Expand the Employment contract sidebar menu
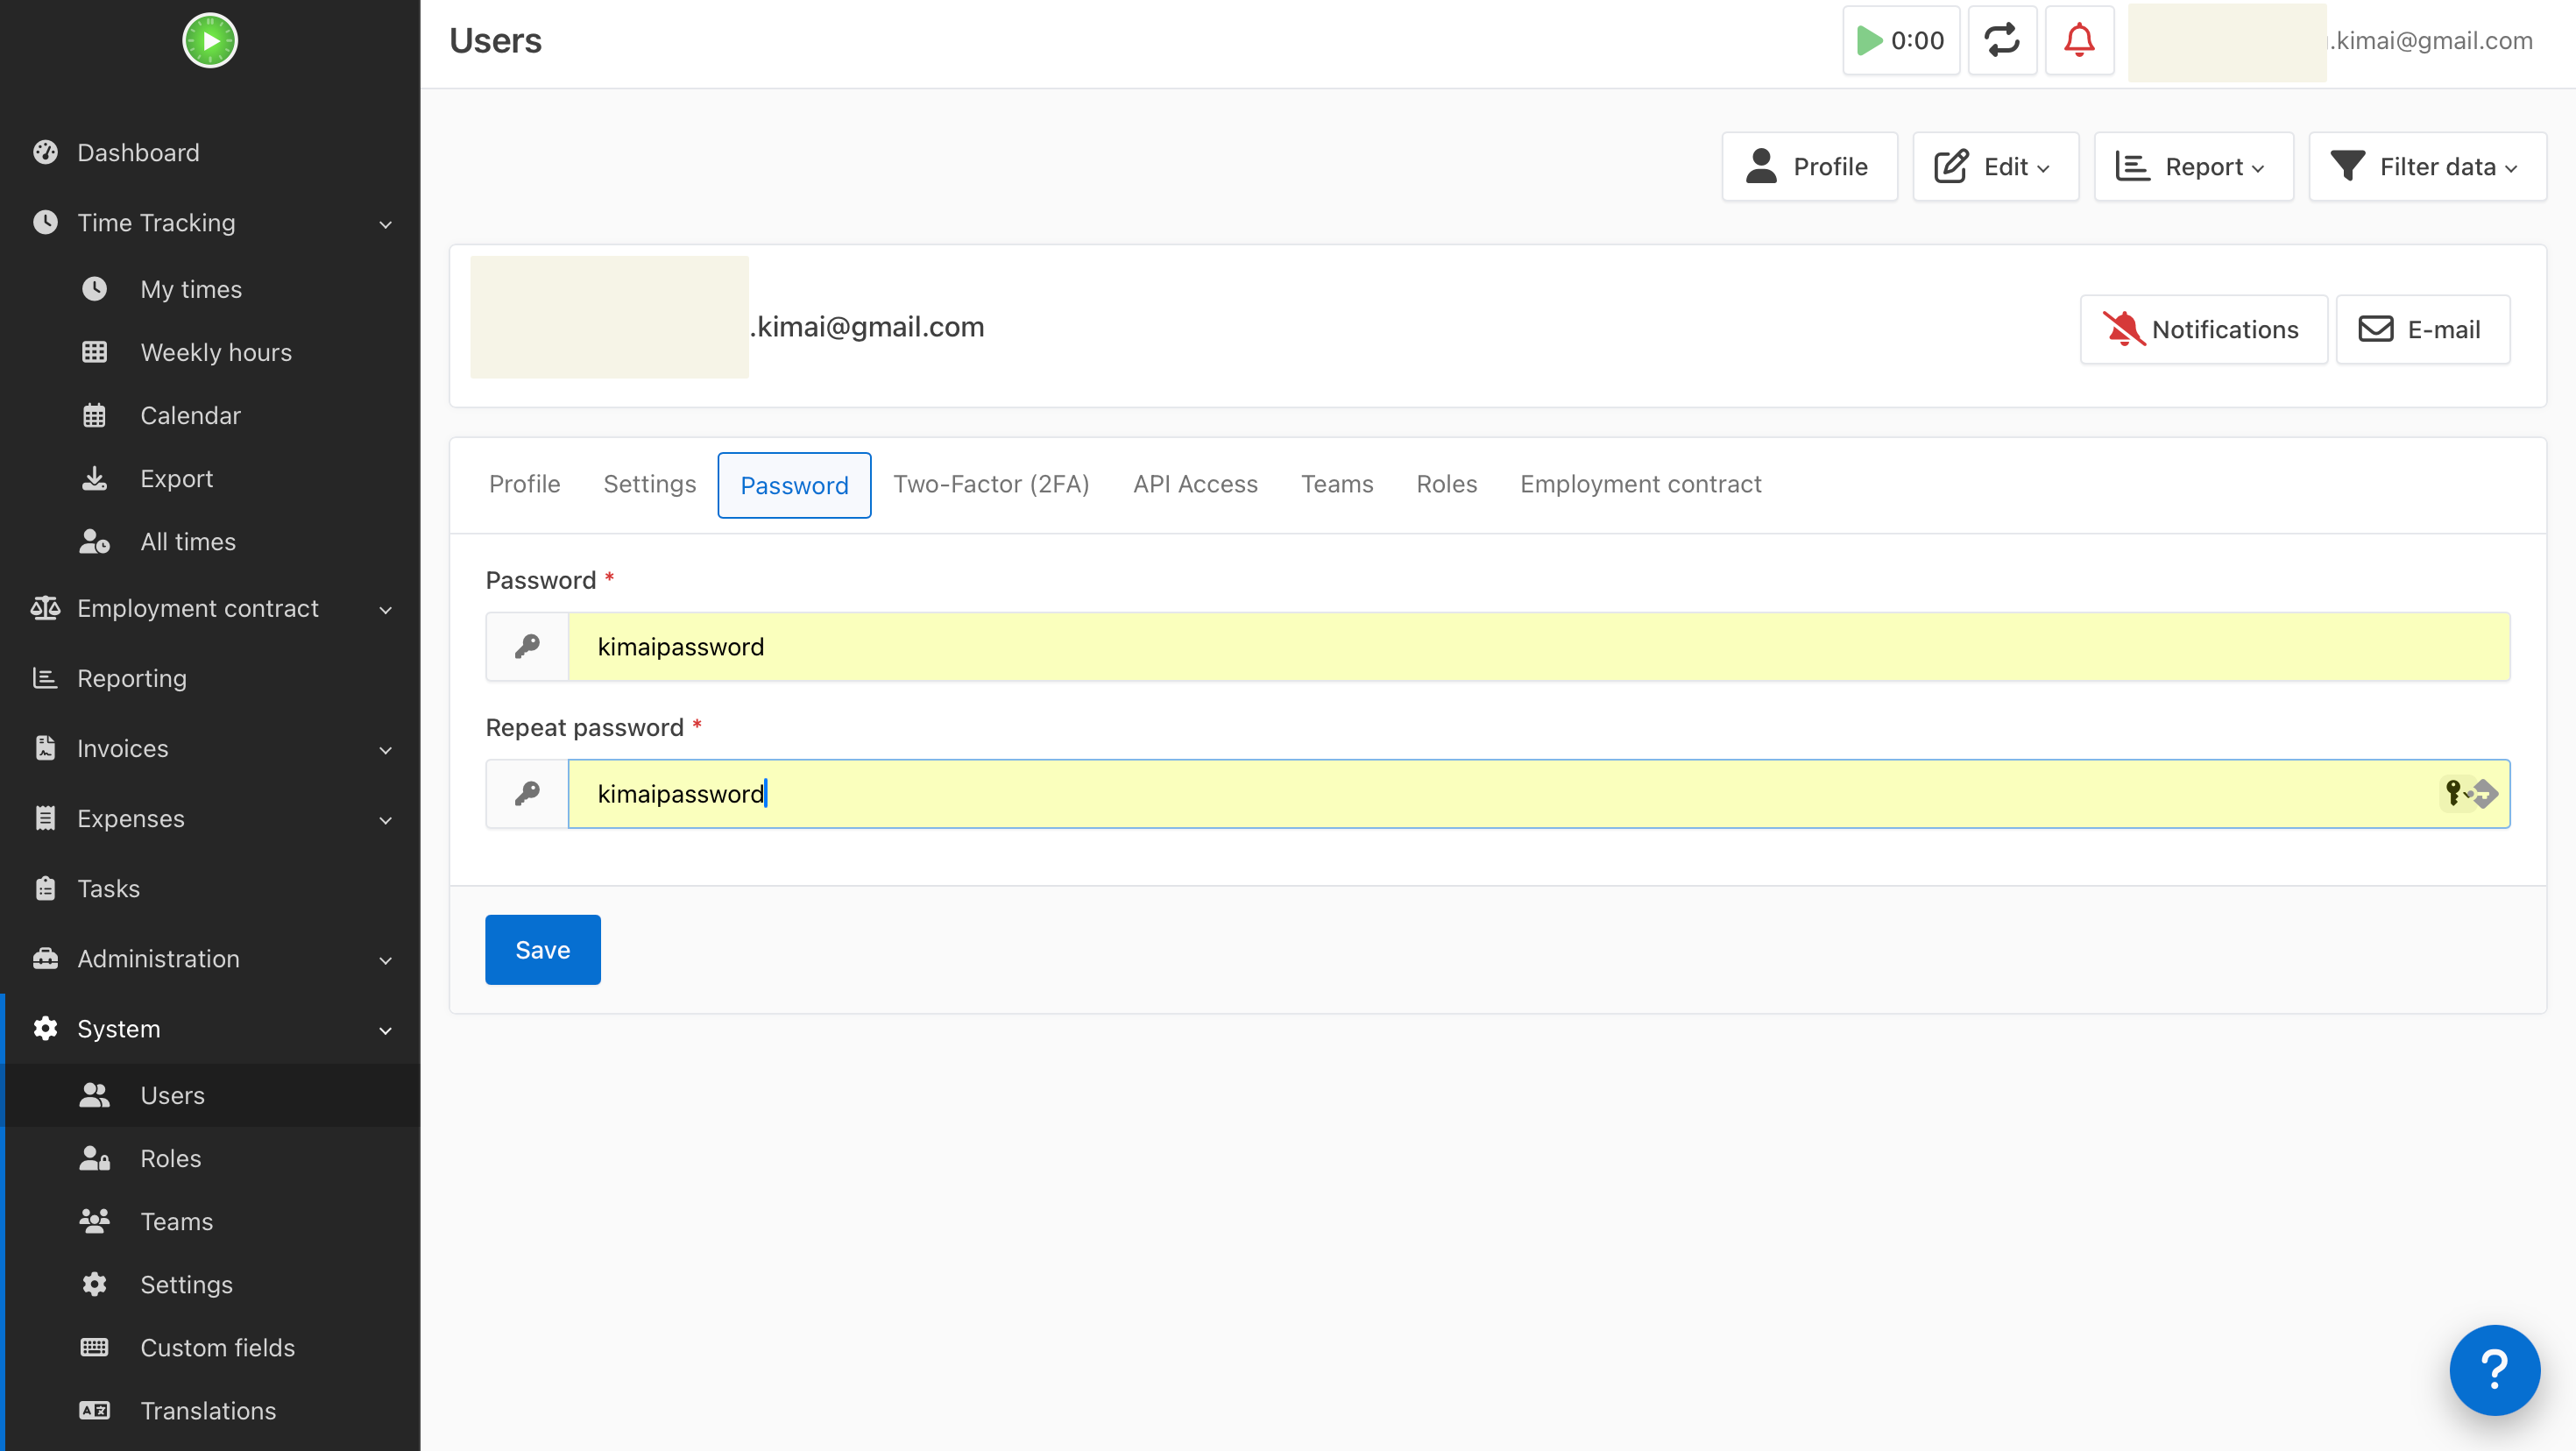2576x1451 pixels. (x=210, y=608)
